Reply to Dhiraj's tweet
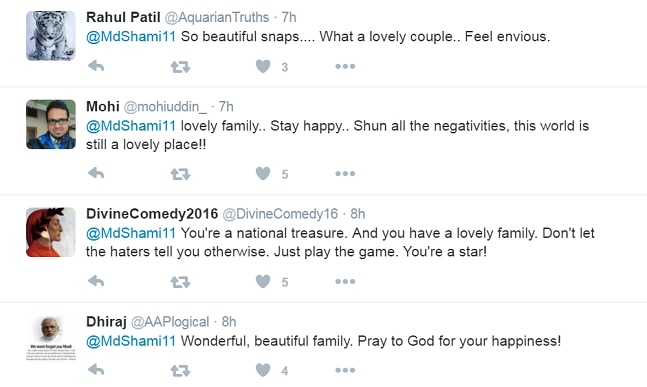 (96, 370)
